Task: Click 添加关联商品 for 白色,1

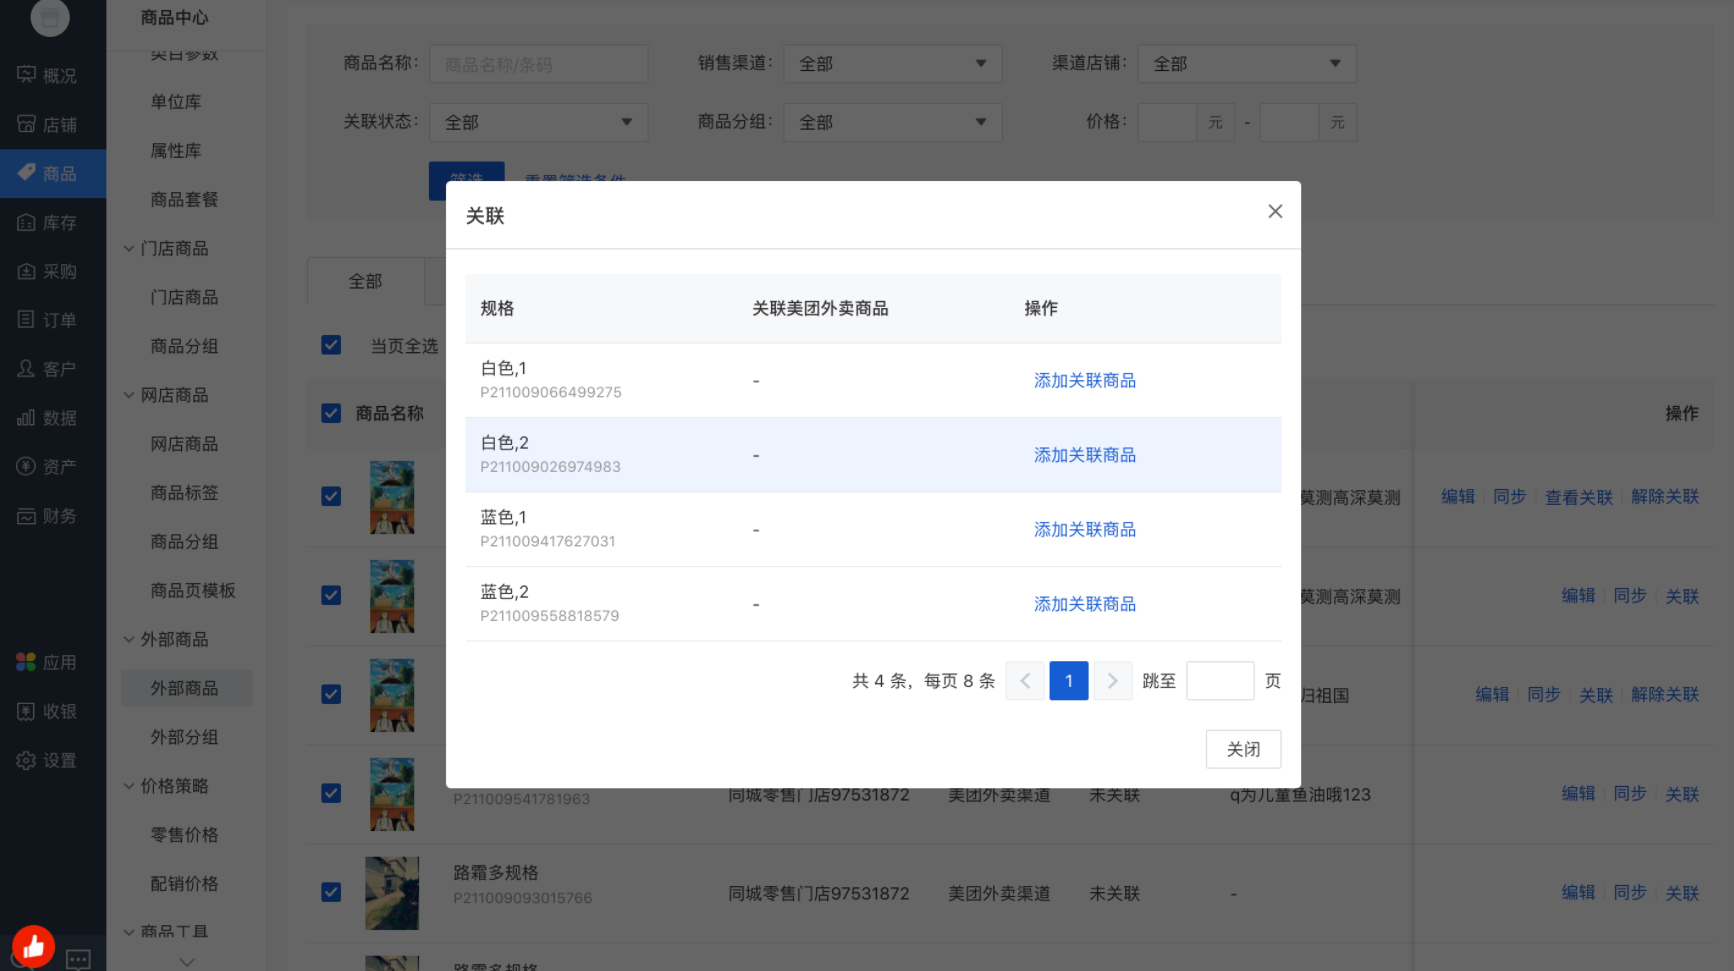Action: [1085, 380]
